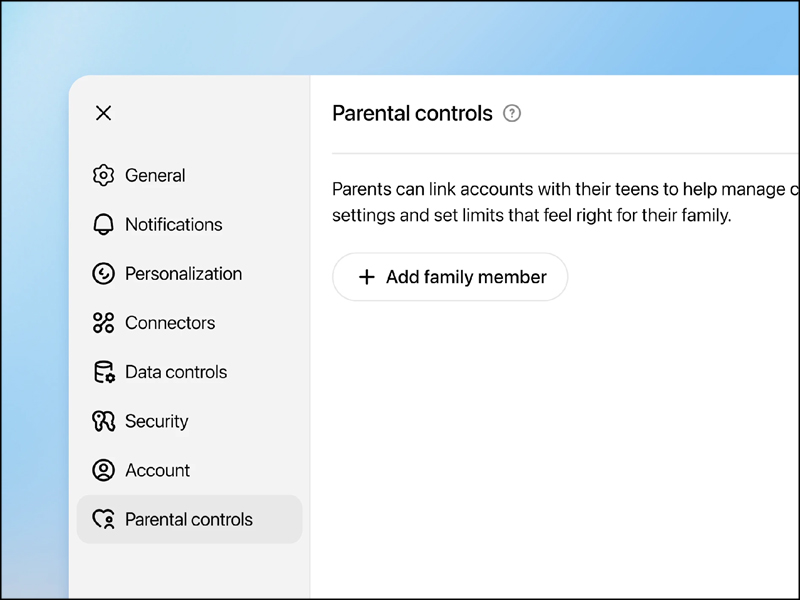Open the Data controls section
800x600 pixels.
[x=176, y=372]
